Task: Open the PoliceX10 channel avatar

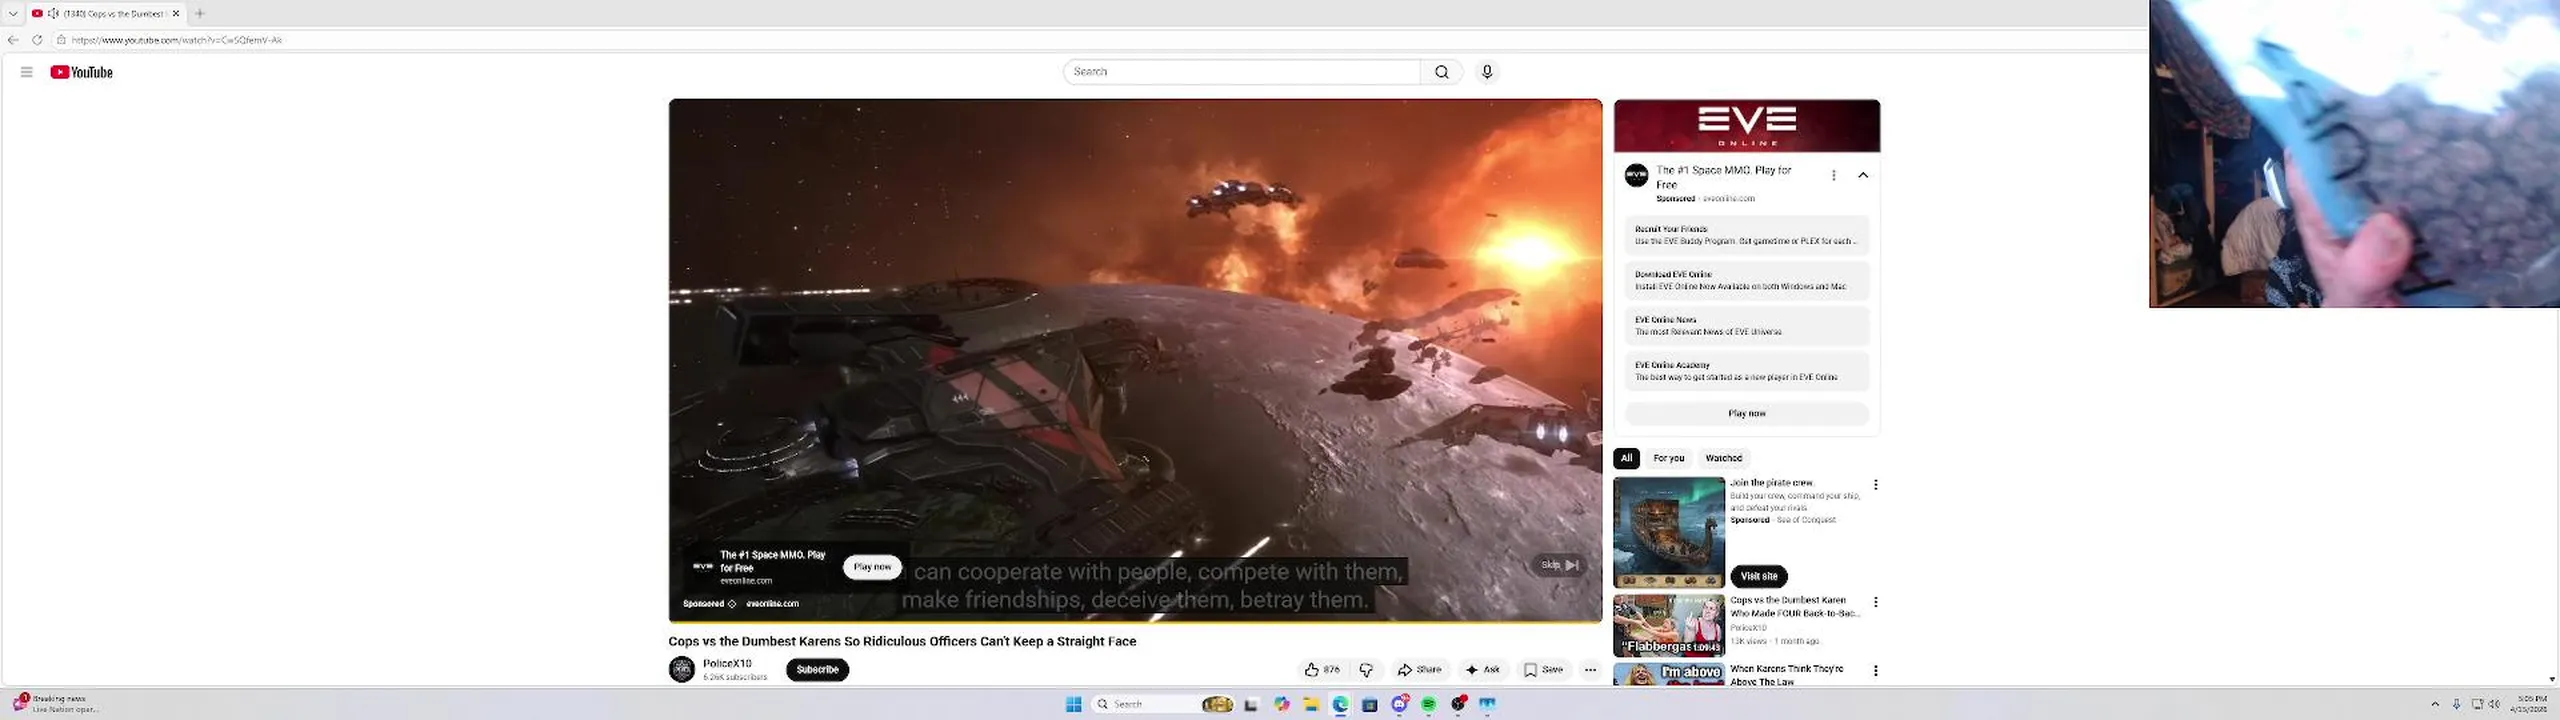Action: click(682, 670)
